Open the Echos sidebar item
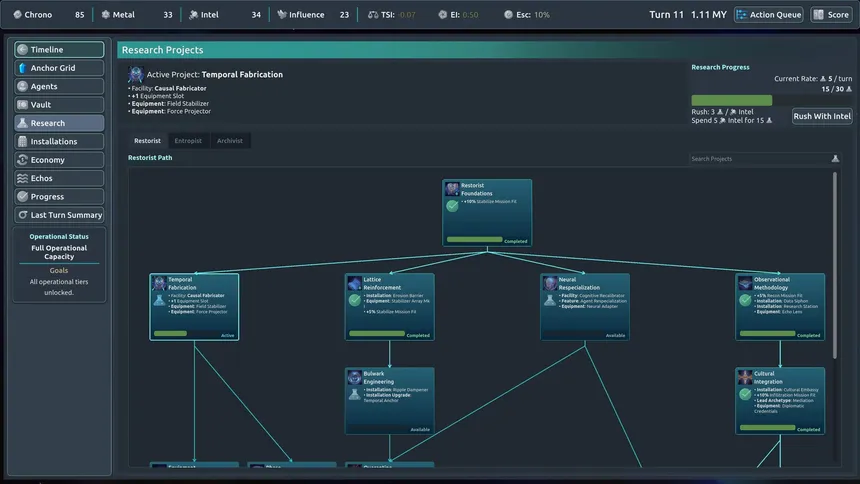This screenshot has width=860, height=484. pyautogui.click(x=59, y=178)
